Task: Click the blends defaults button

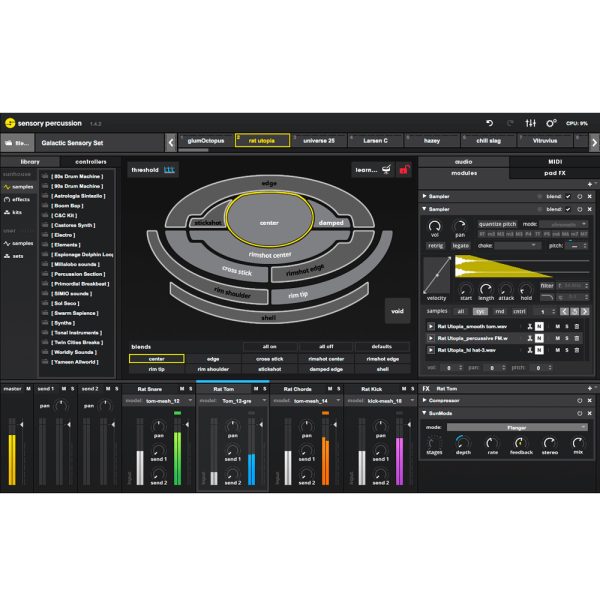Action: 382,347
